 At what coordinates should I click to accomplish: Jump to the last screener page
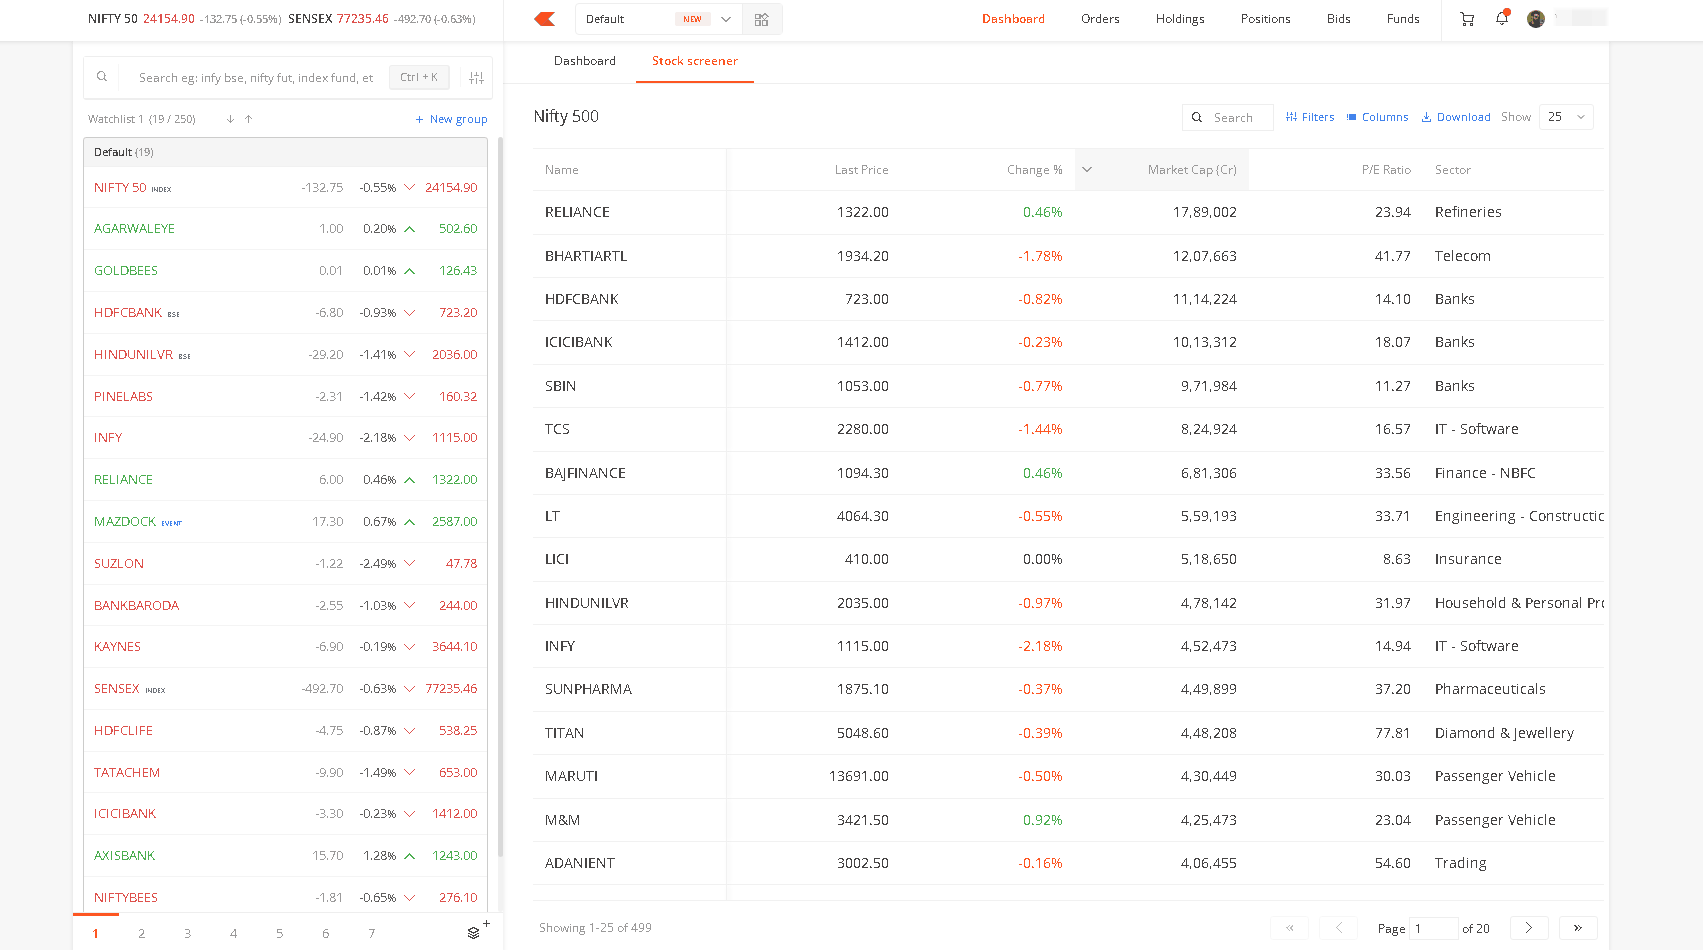tap(1578, 928)
